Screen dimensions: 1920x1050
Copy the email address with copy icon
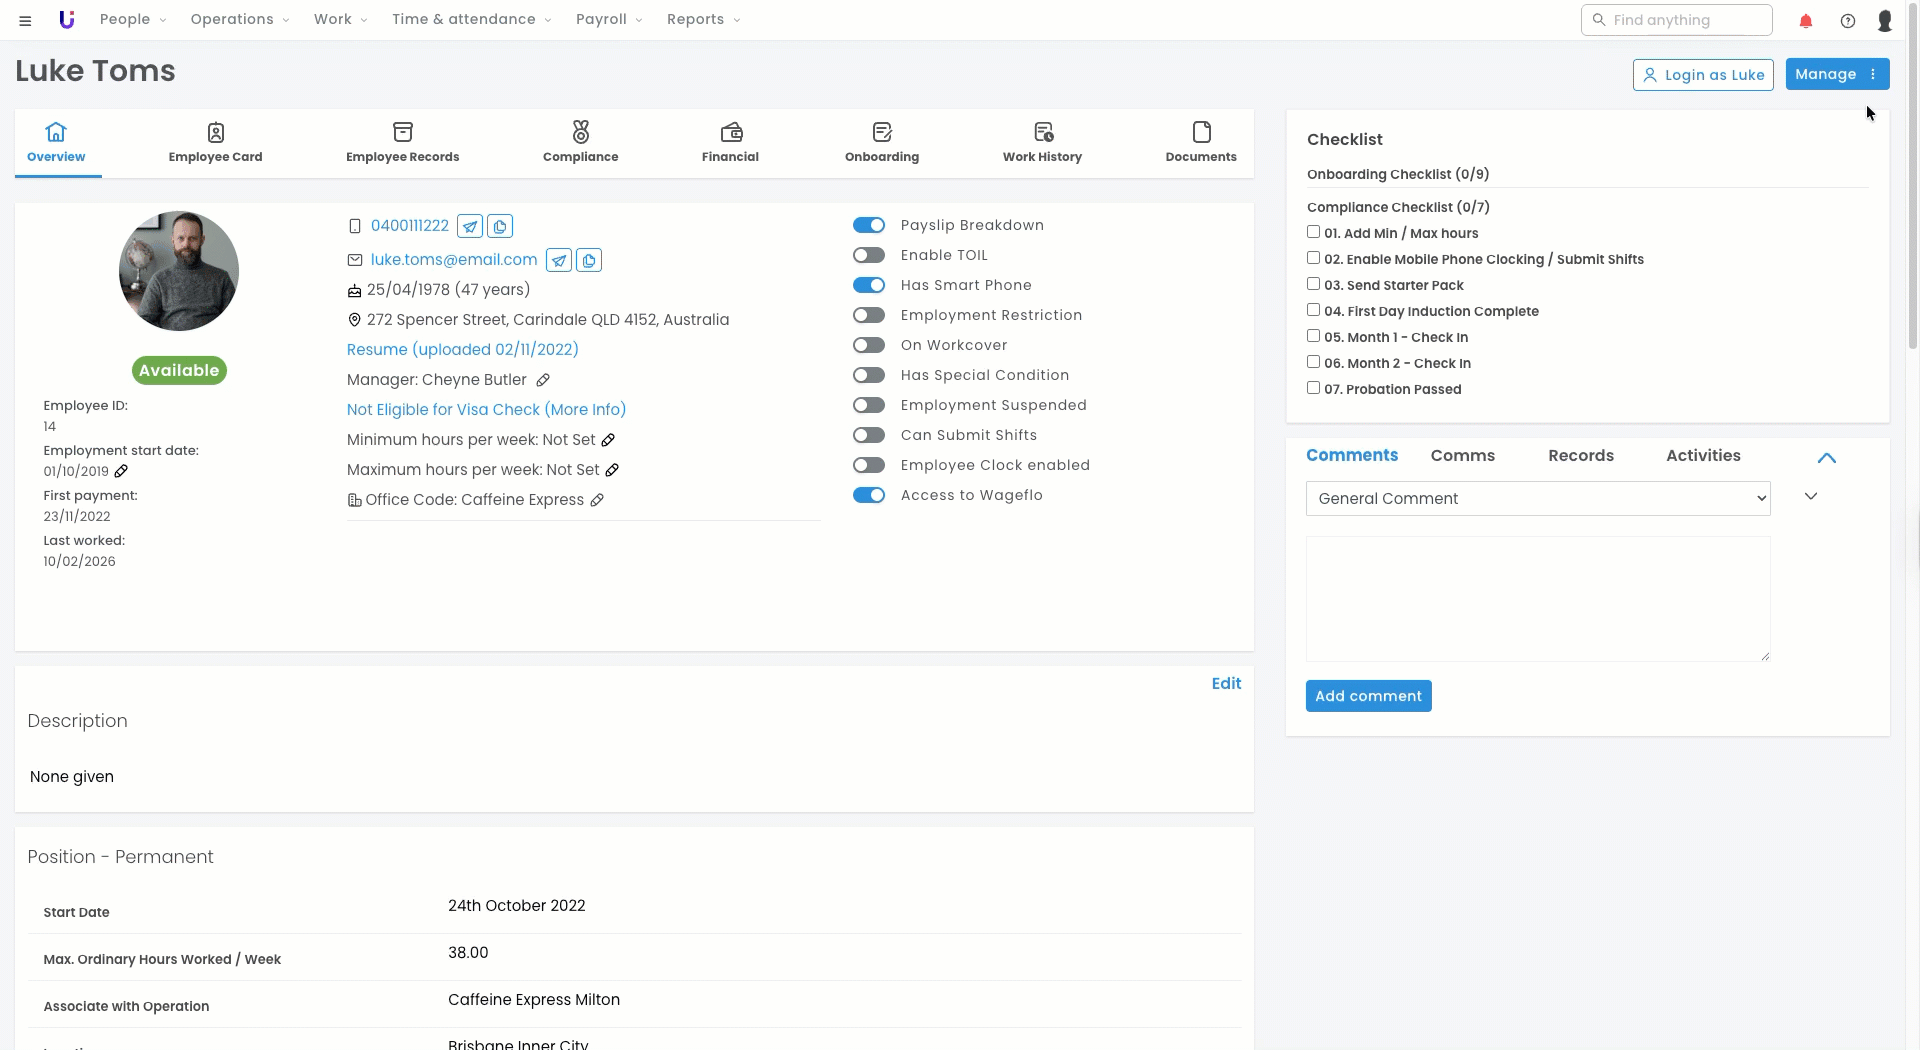tap(589, 261)
